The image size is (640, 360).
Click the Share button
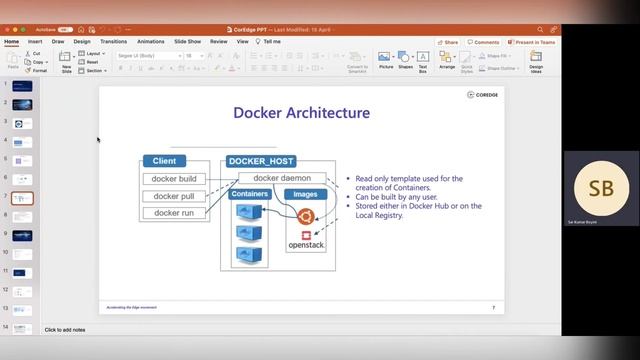(x=448, y=42)
